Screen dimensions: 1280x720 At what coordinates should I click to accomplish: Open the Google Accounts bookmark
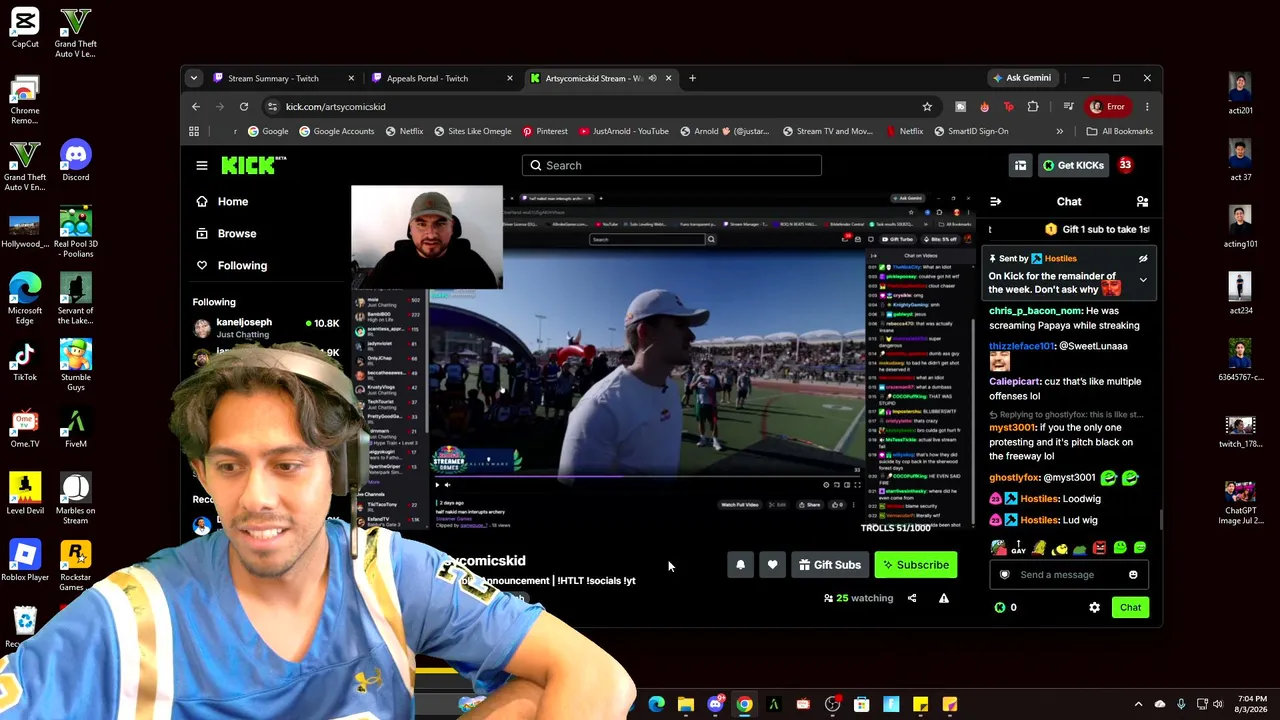coord(336,131)
